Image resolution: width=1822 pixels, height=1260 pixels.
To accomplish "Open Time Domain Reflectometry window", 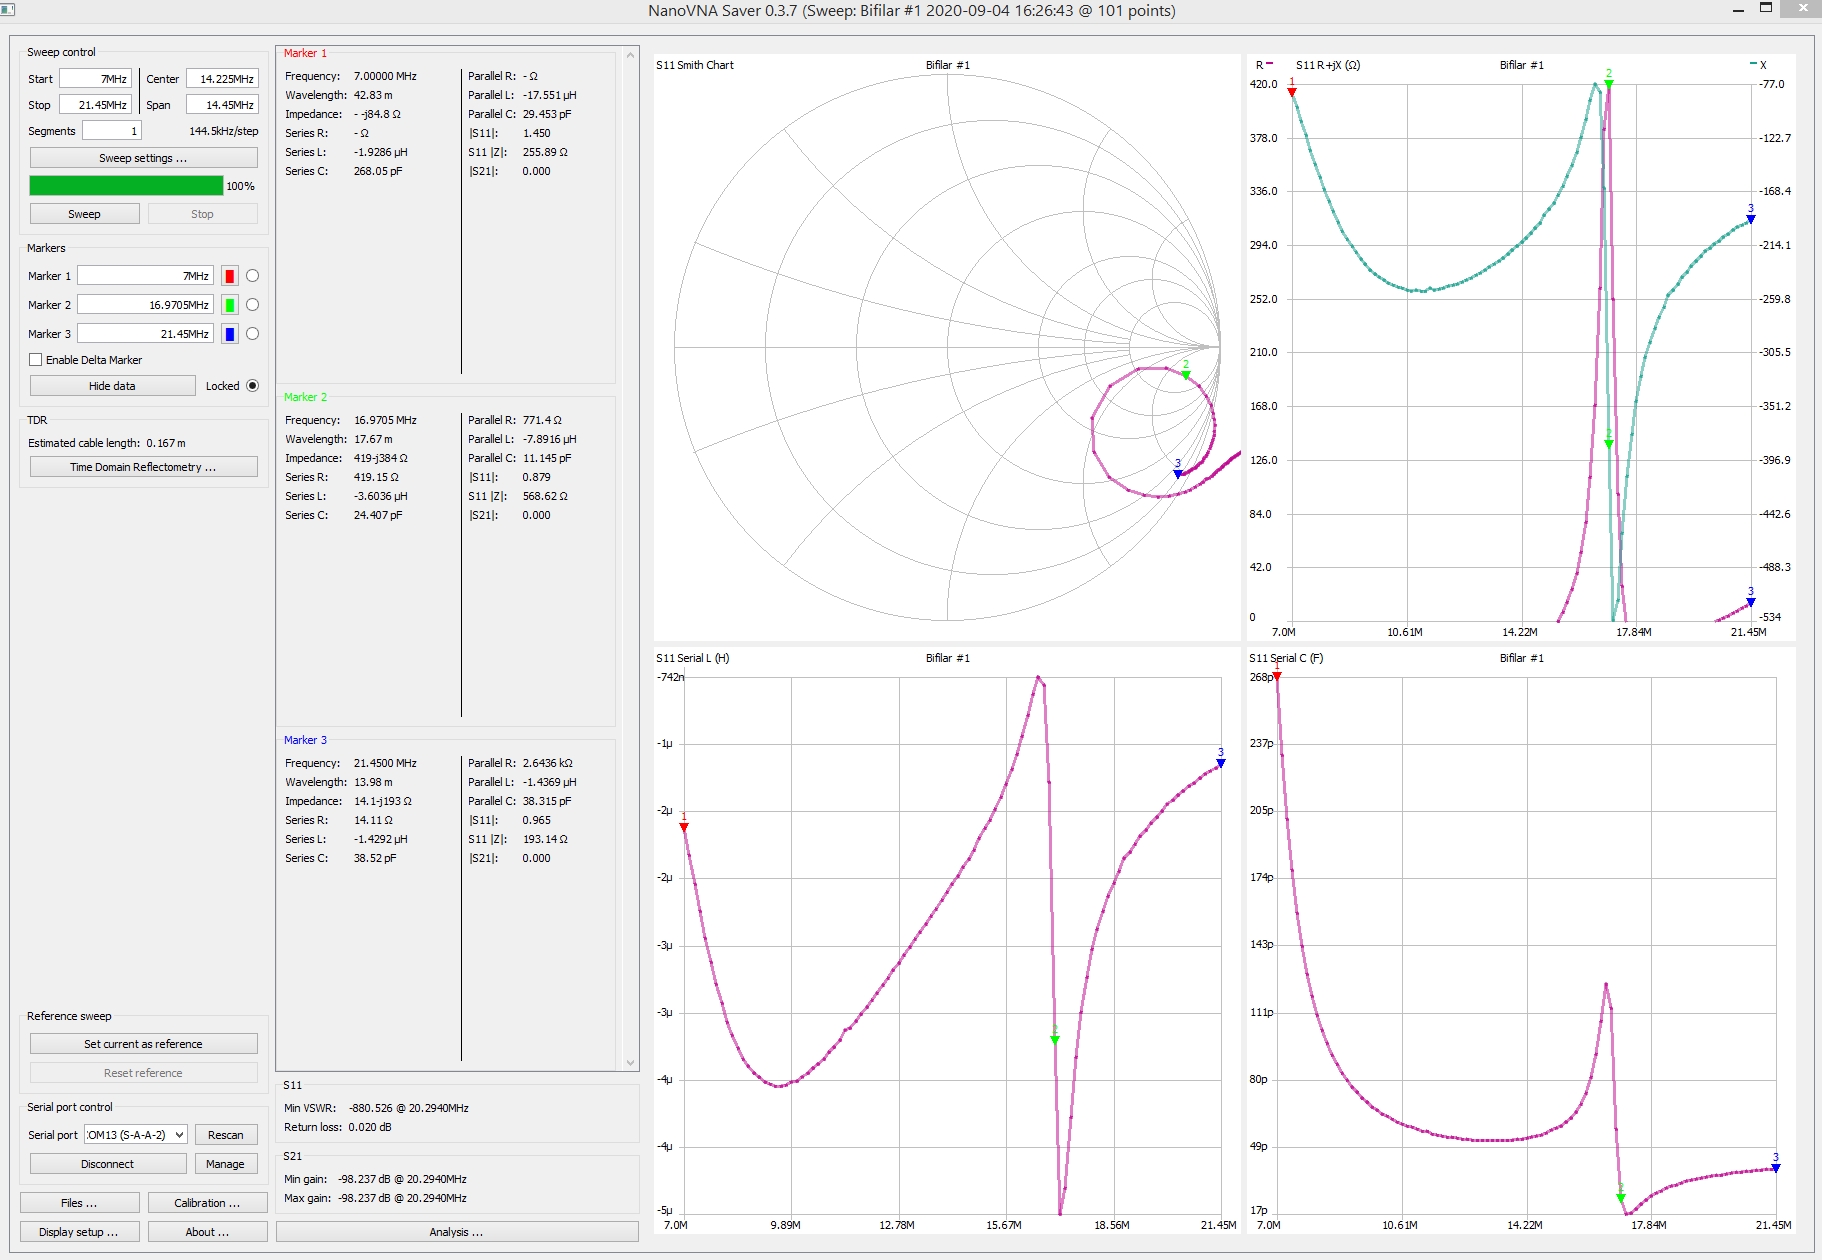I will click(x=143, y=467).
